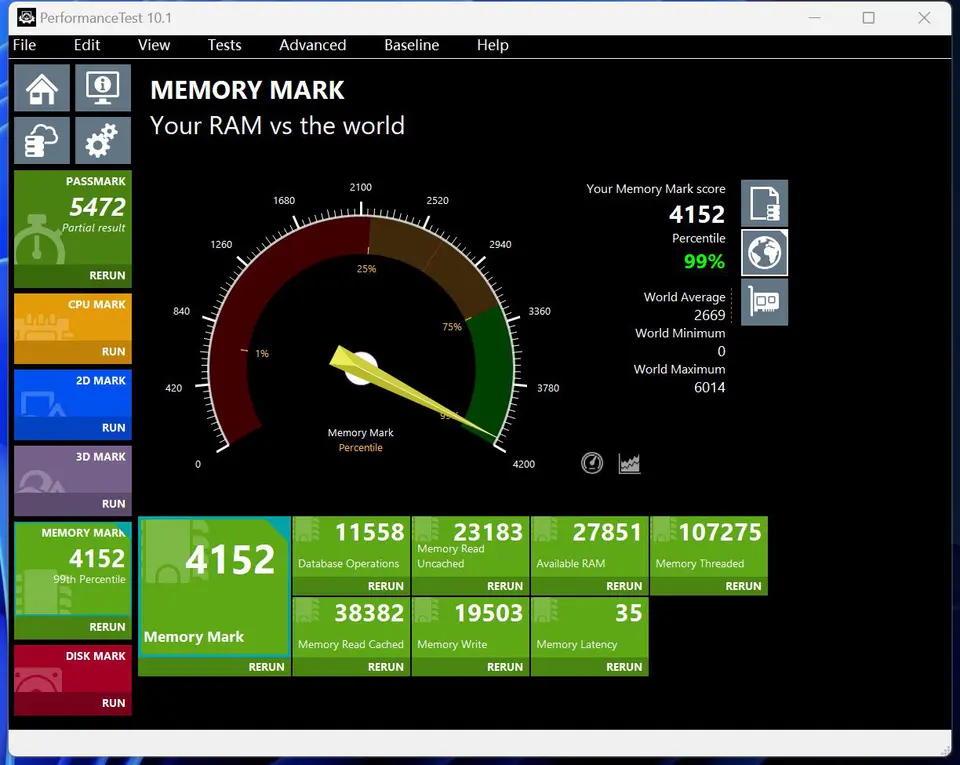Click the PerformanceTest app icon in title bar

pyautogui.click(x=26, y=18)
